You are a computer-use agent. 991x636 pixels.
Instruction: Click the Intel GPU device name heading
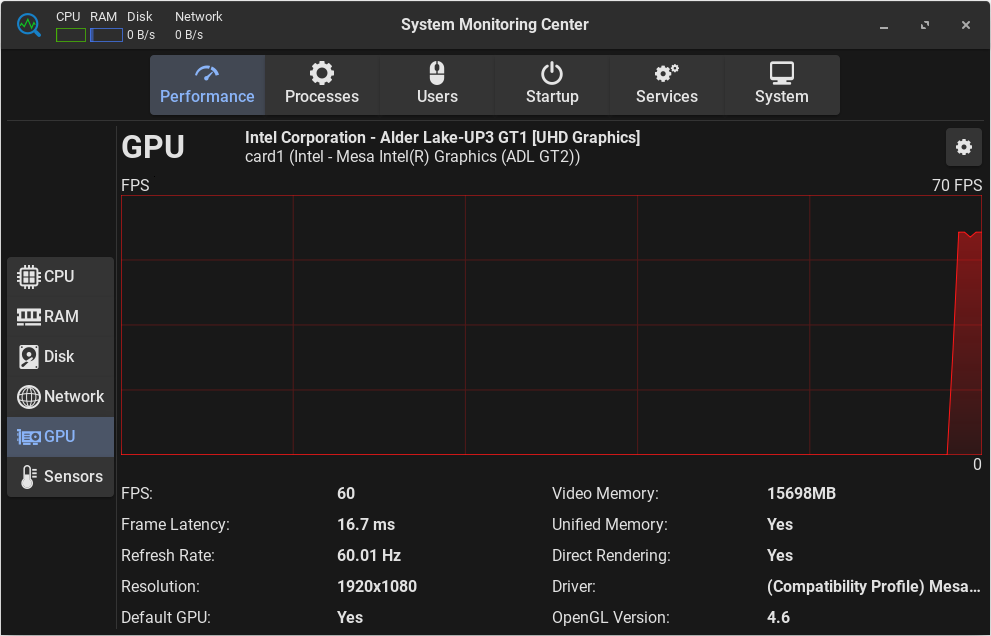[442, 138]
